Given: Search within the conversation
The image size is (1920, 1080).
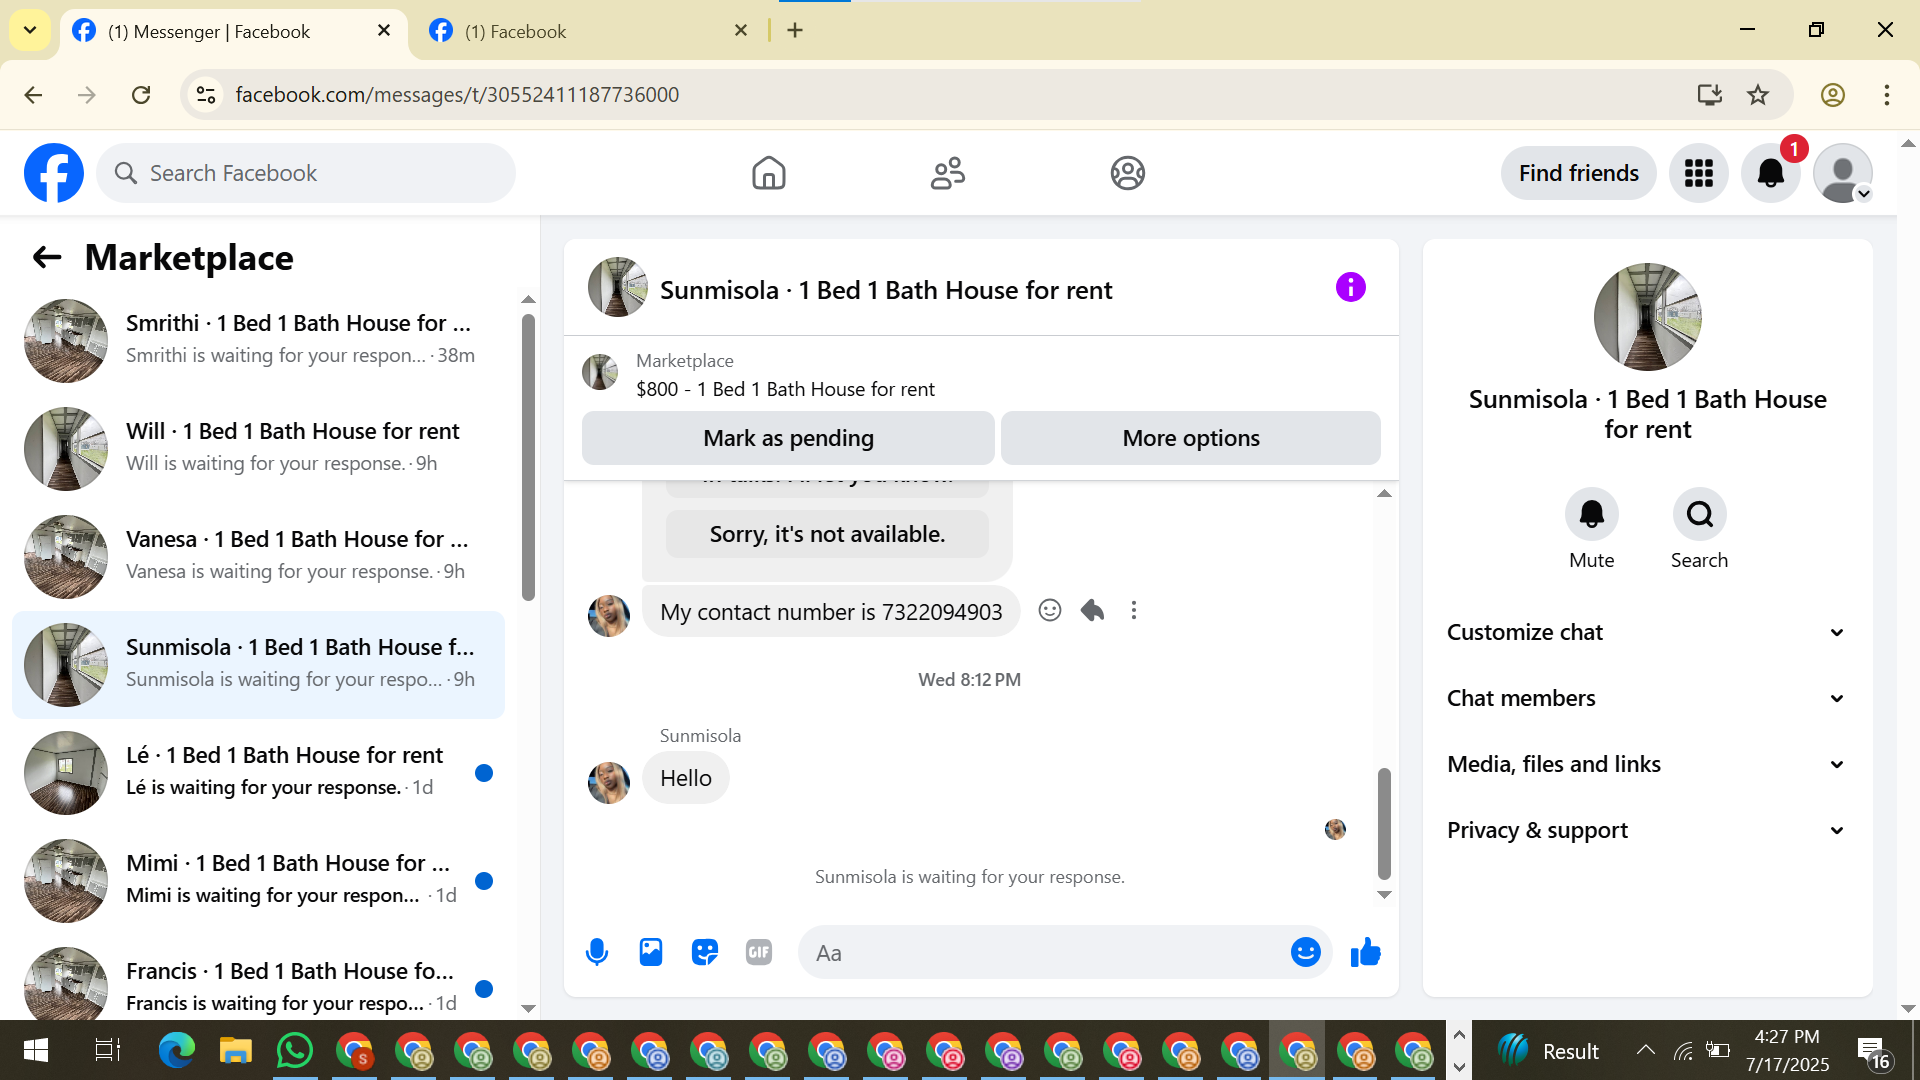Looking at the screenshot, I should [1699, 515].
